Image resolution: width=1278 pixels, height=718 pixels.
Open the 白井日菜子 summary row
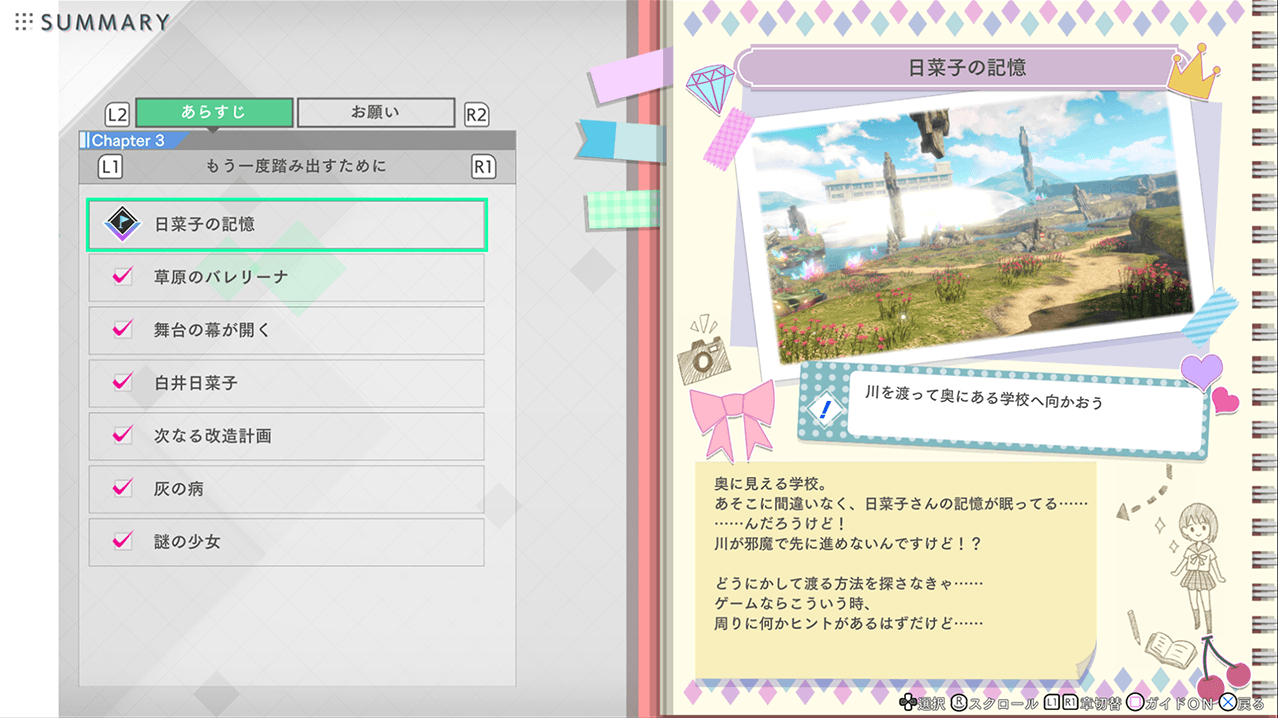pos(287,383)
